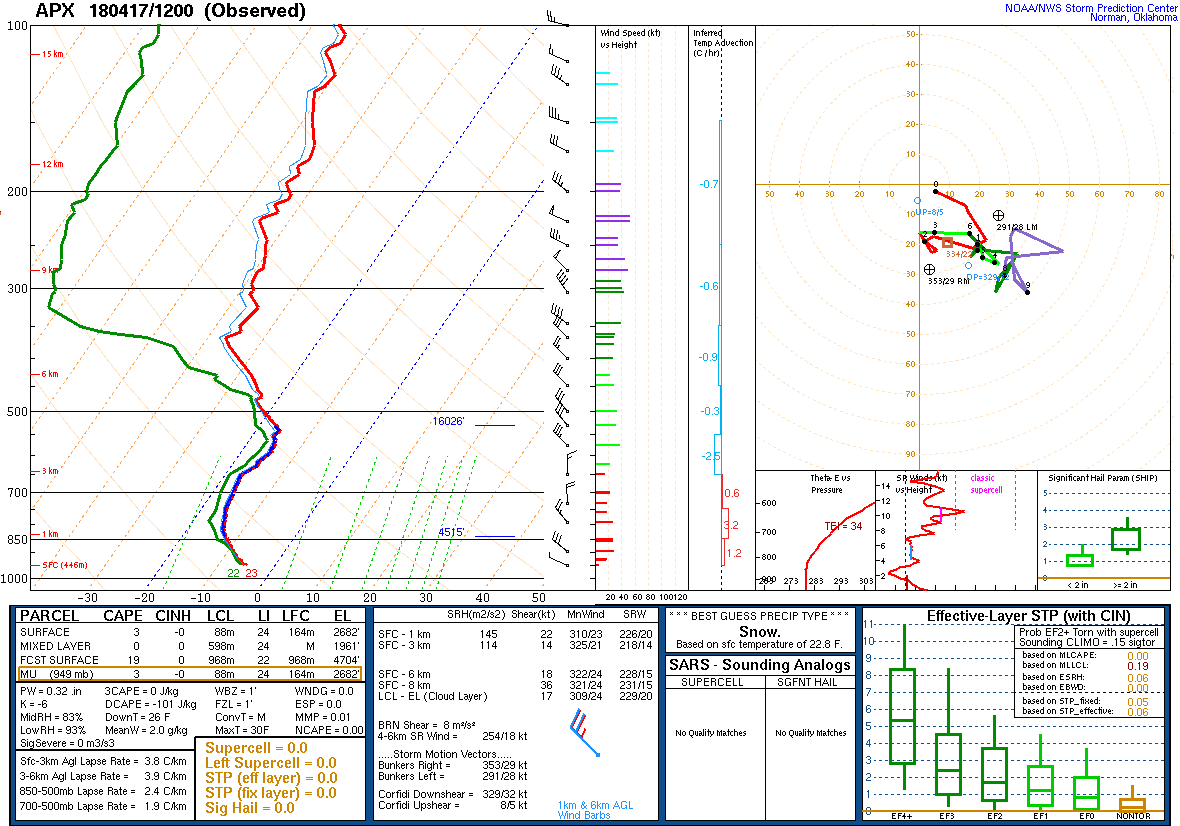
Task: Click the 'Effective-Layer STP (with CIN)' title
Action: pos(1029,616)
